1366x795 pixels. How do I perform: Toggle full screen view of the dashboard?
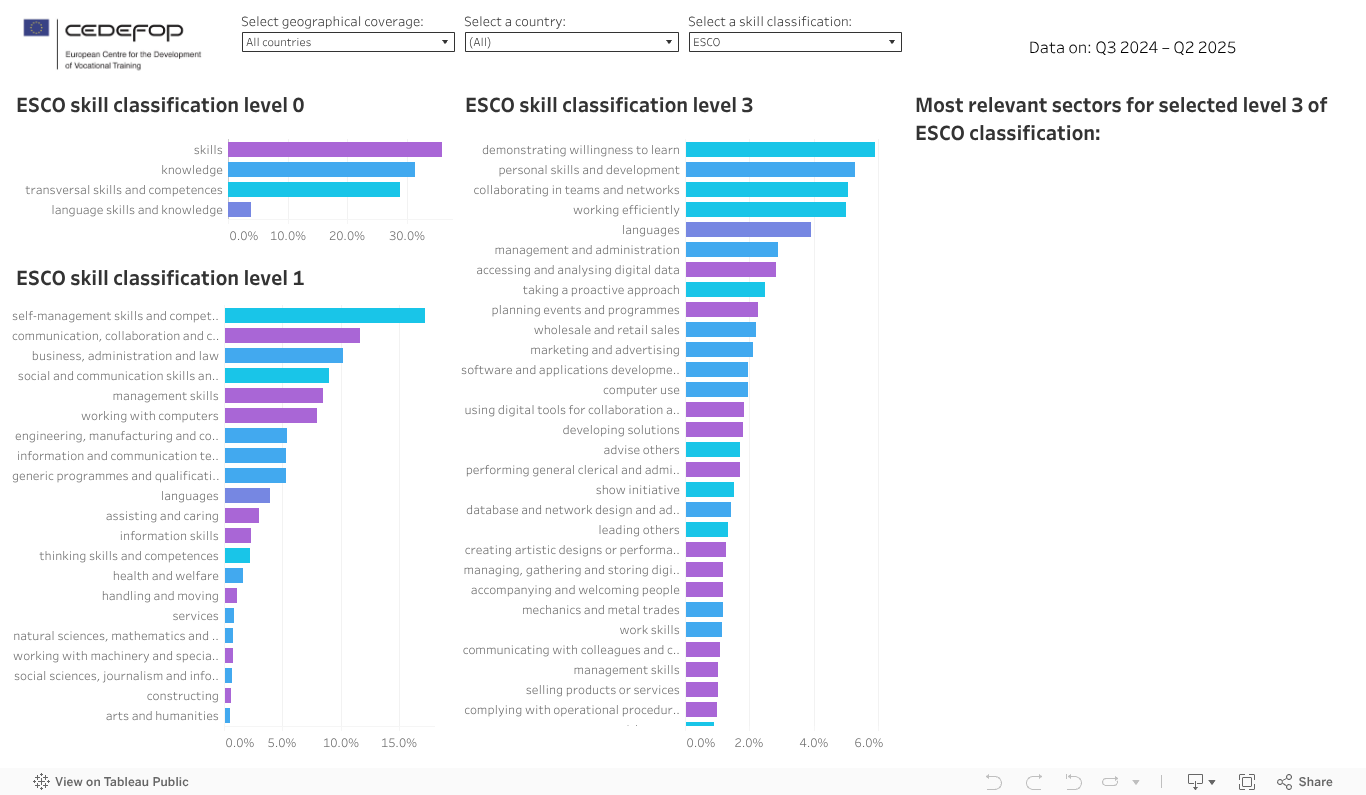(x=1247, y=781)
